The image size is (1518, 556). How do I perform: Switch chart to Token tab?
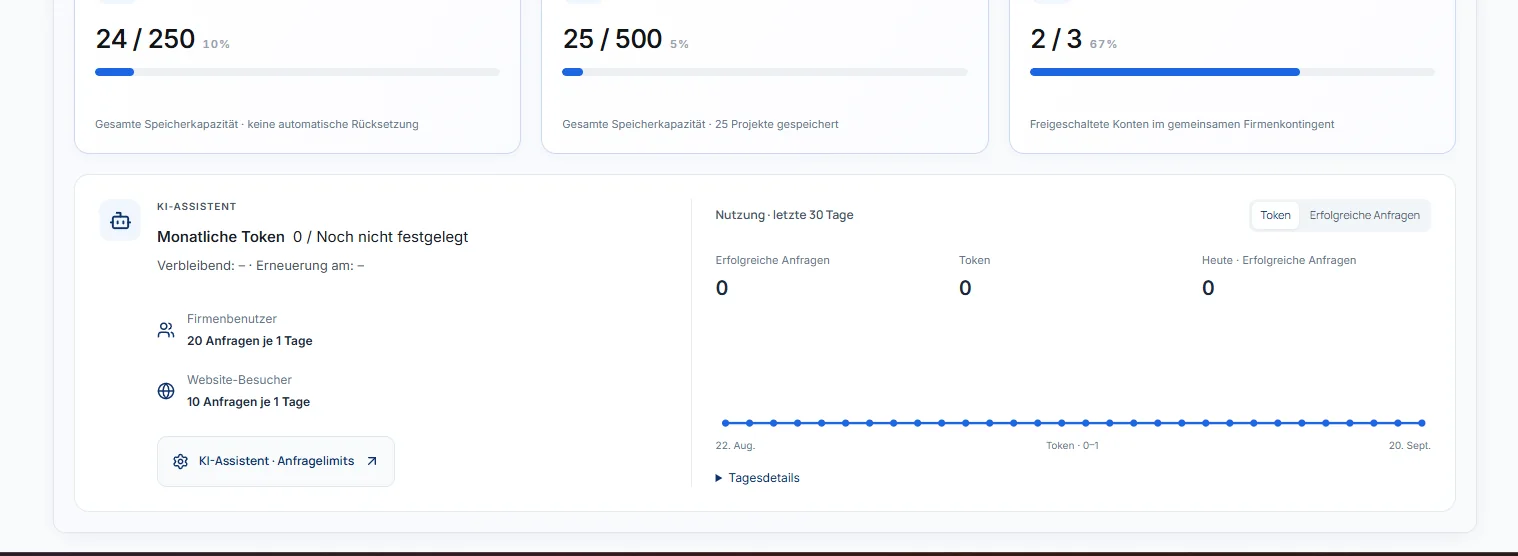pyautogui.click(x=1275, y=215)
